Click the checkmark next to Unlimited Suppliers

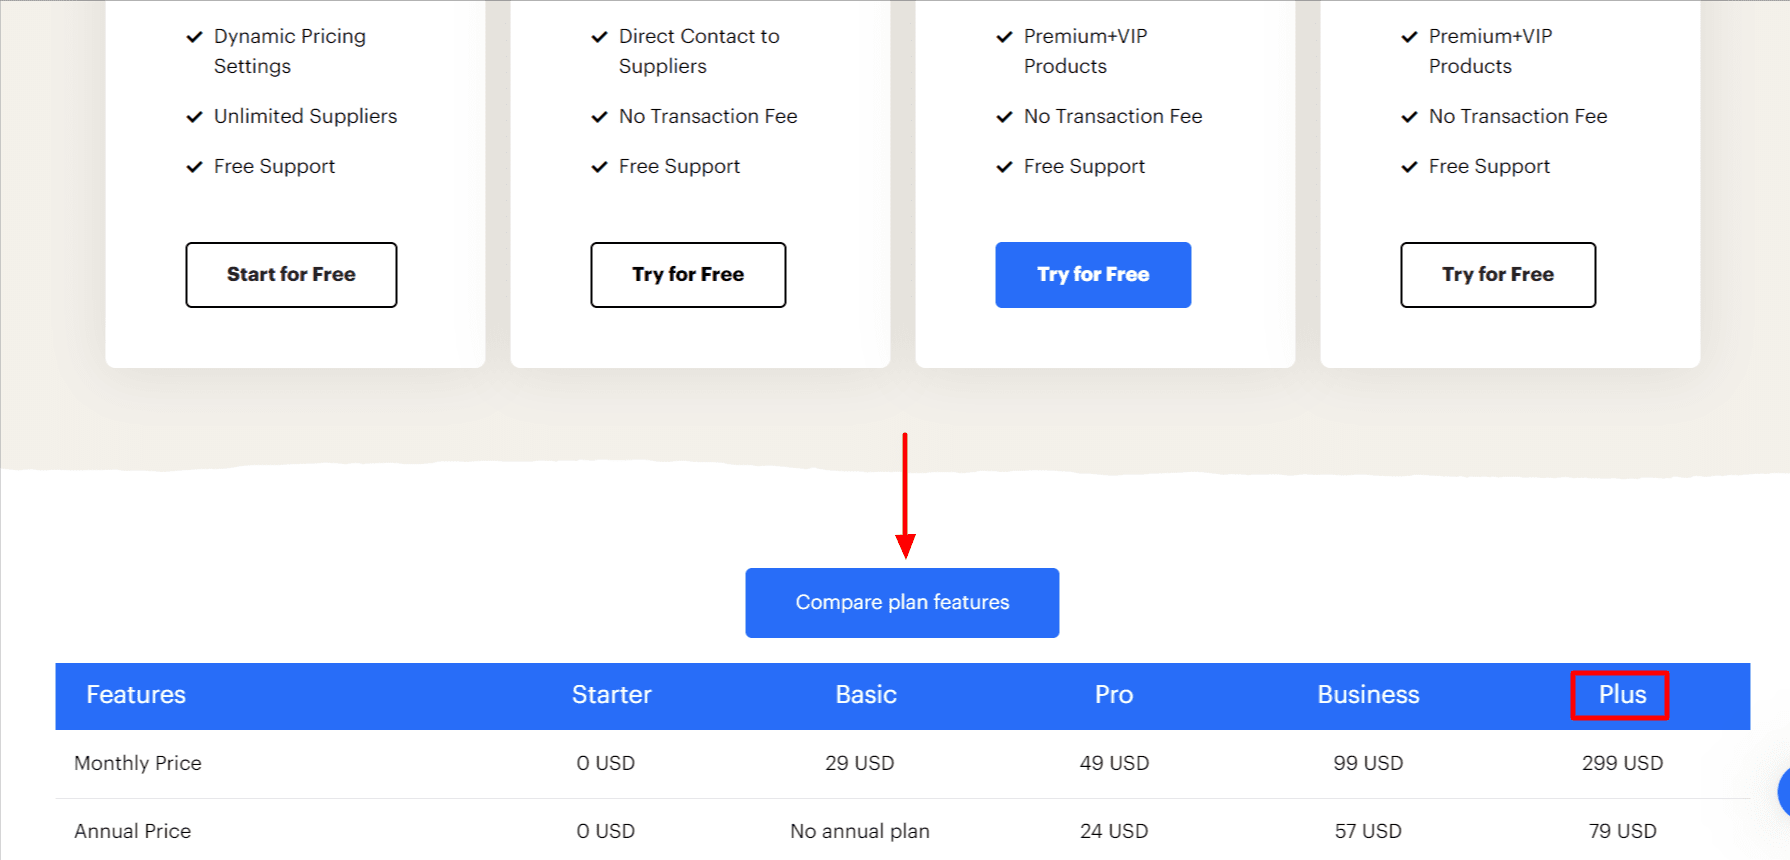pos(195,117)
